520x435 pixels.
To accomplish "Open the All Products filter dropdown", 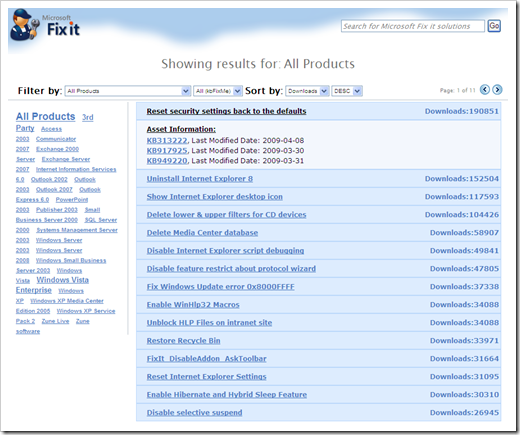I will tap(128, 91).
